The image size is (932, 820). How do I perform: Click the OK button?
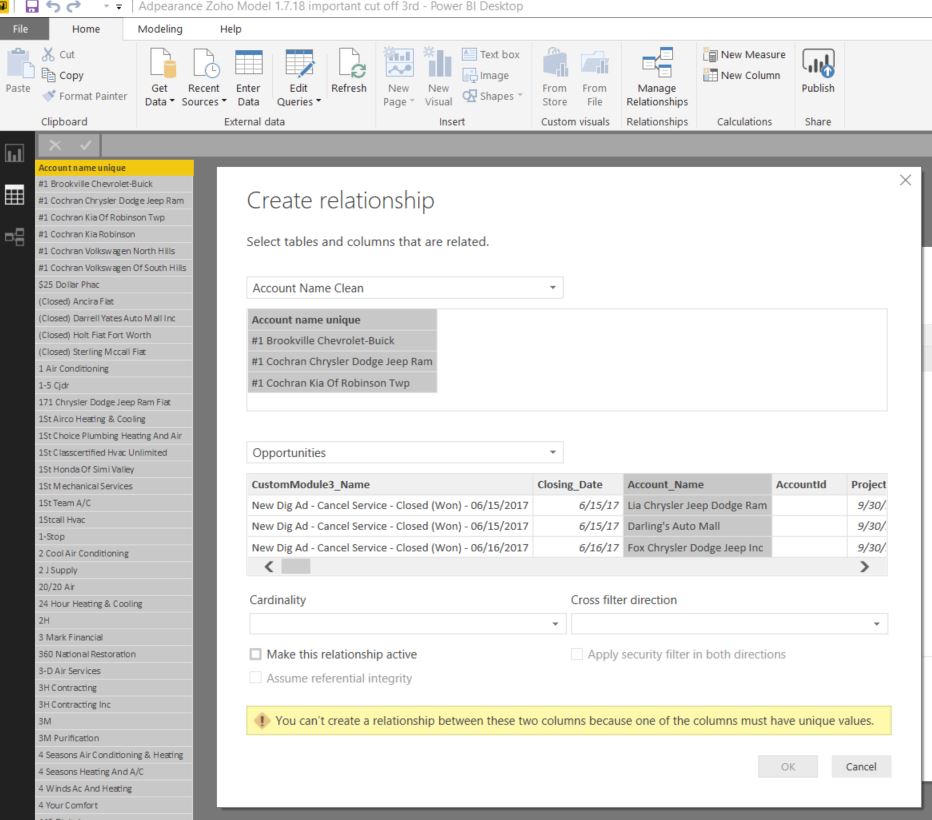pyautogui.click(x=788, y=767)
